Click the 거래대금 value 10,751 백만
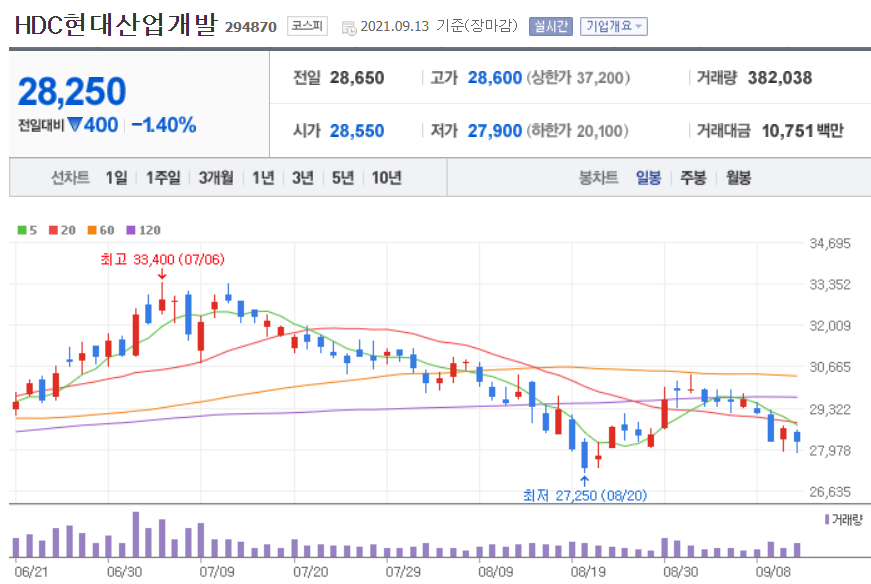 [803, 131]
